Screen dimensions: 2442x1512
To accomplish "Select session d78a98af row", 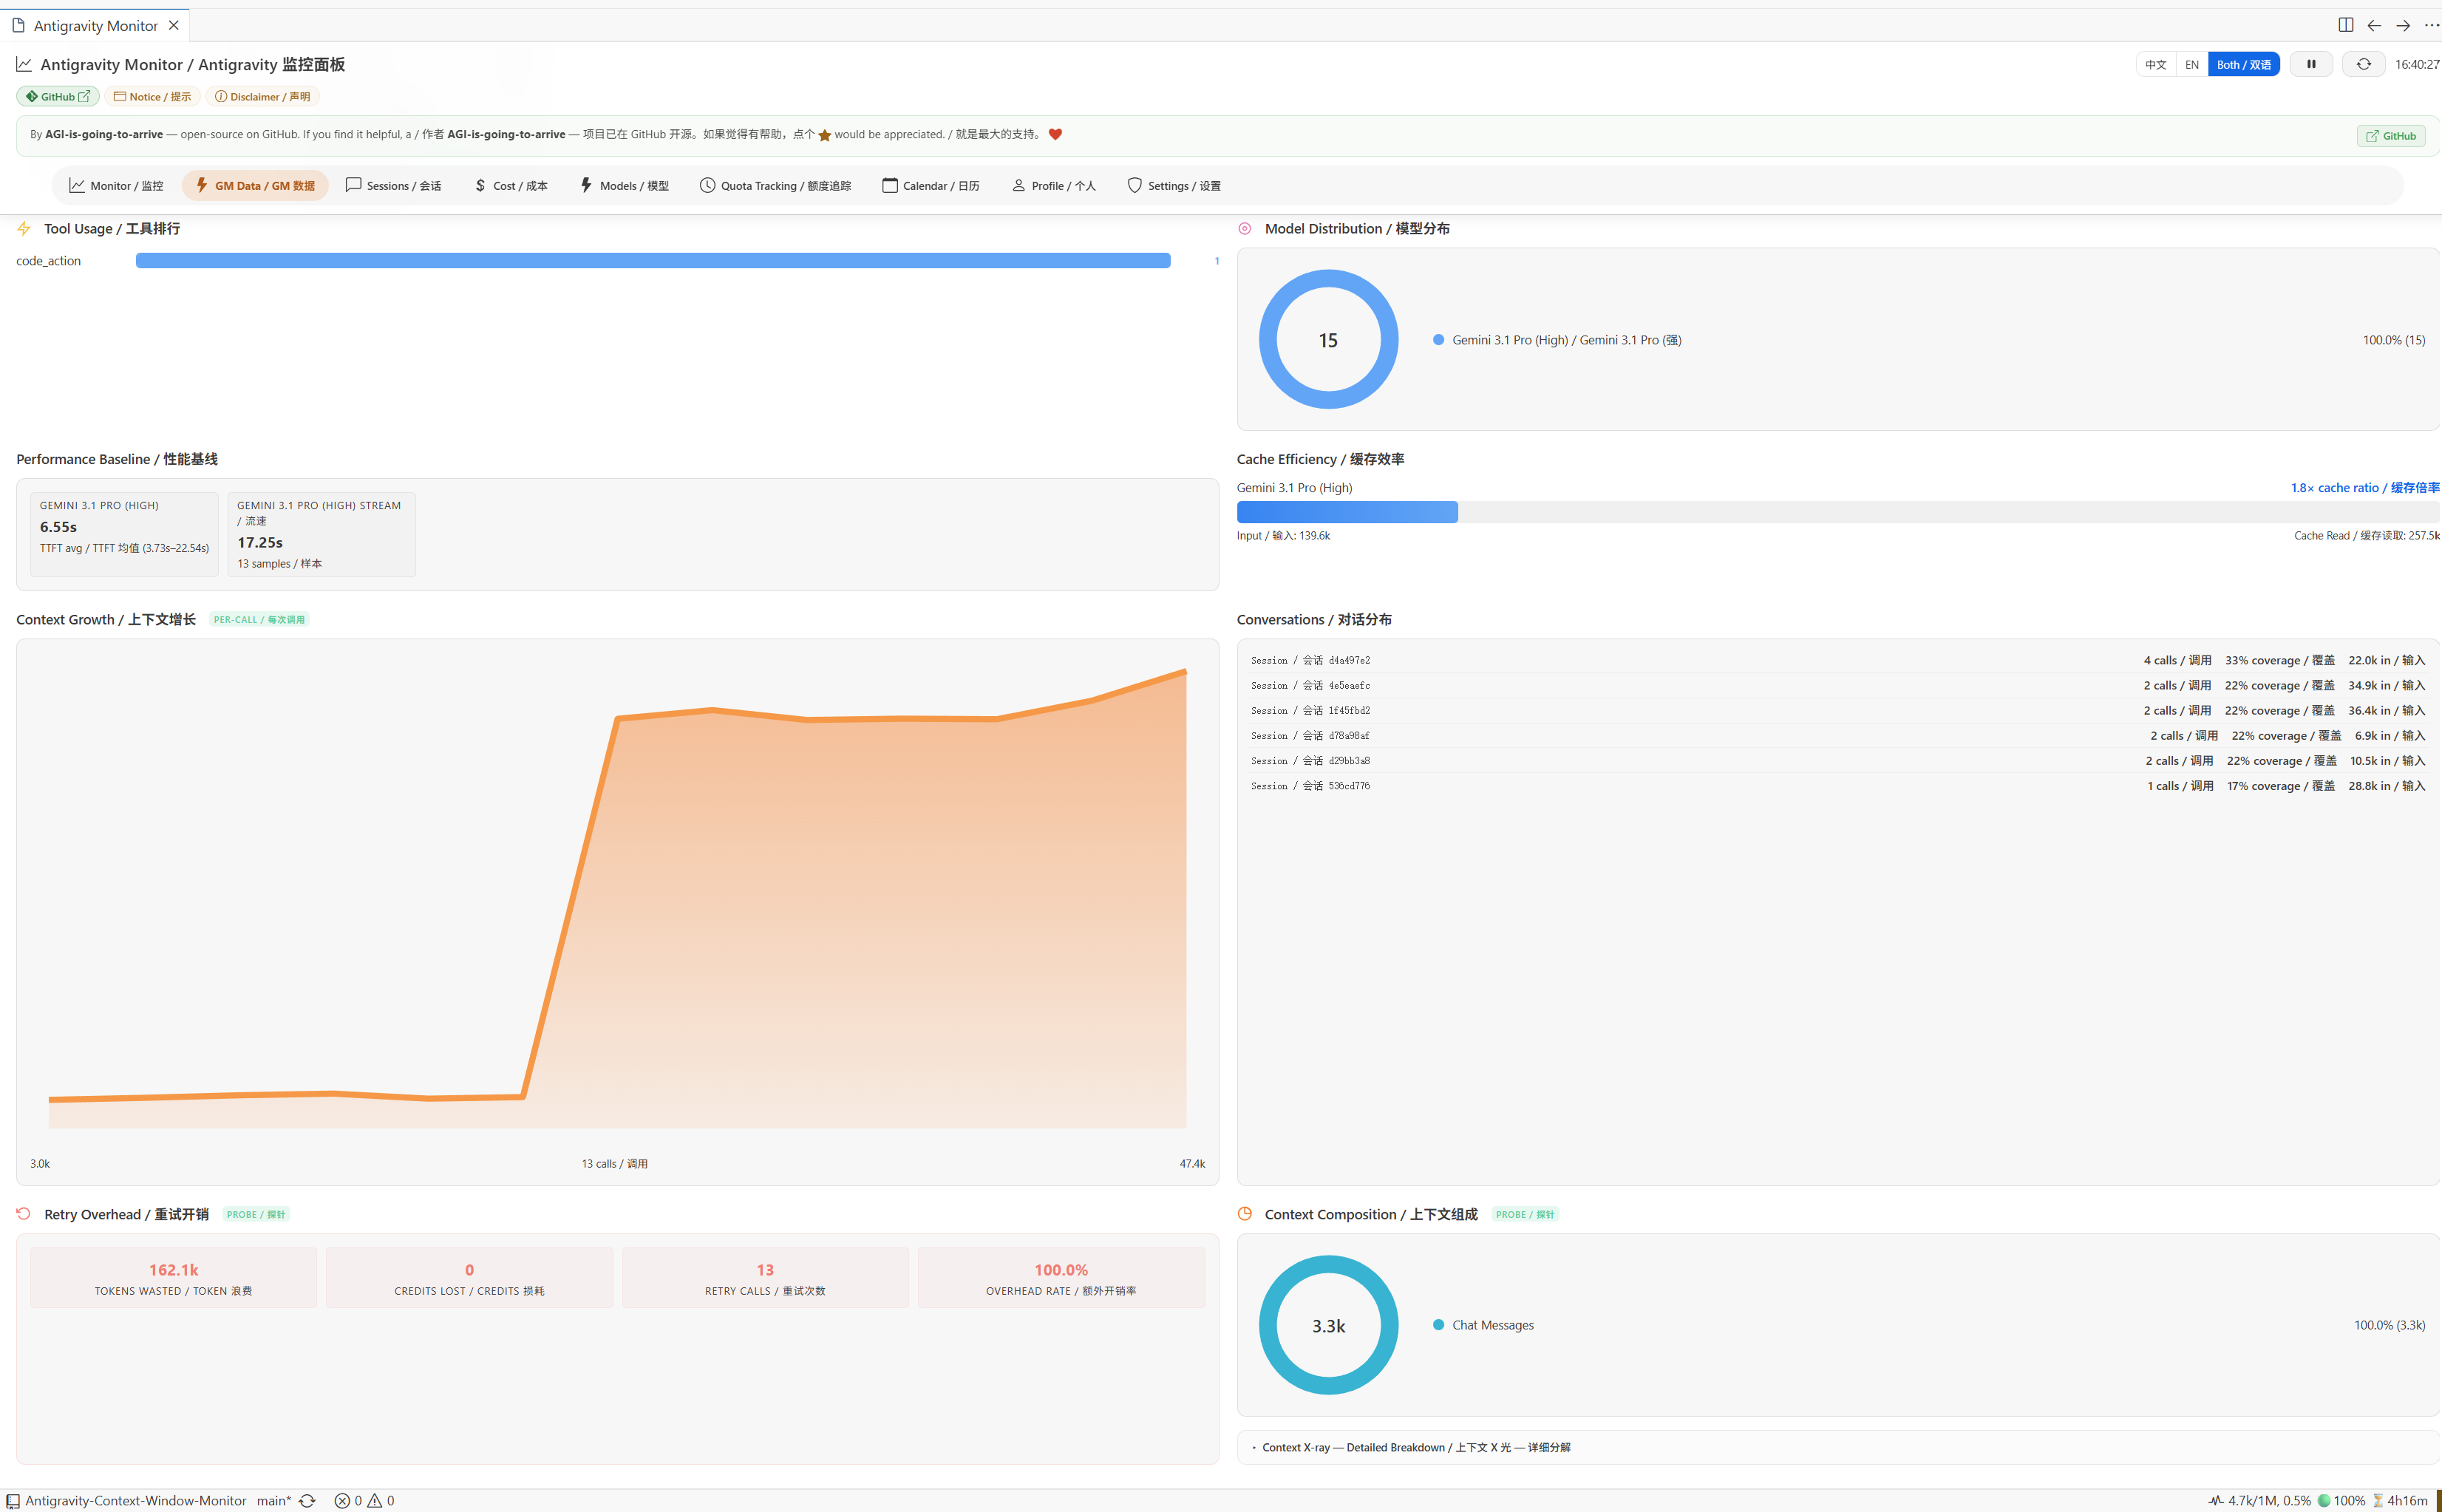I will click(x=1838, y=735).
